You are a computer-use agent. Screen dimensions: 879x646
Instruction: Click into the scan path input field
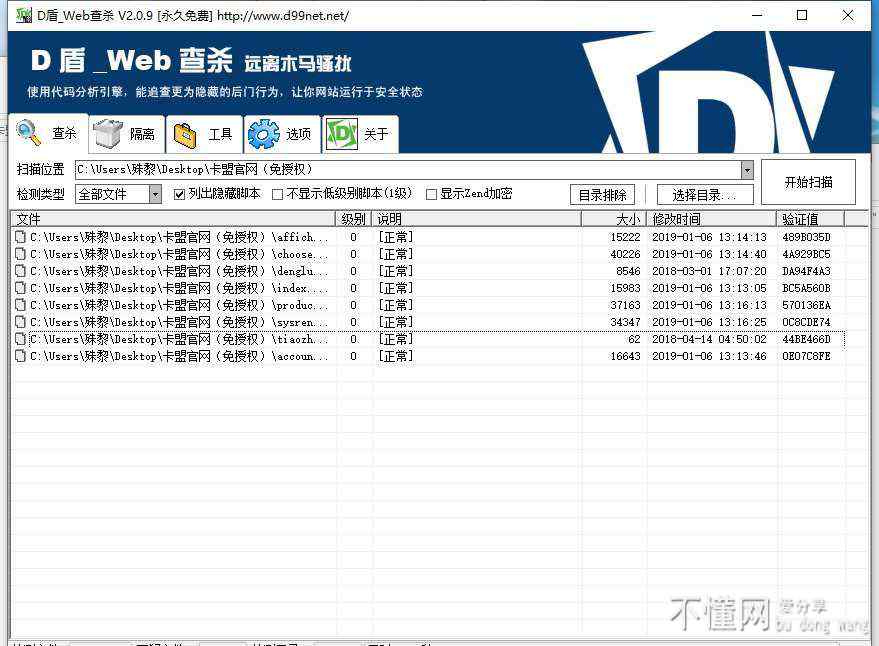point(408,170)
